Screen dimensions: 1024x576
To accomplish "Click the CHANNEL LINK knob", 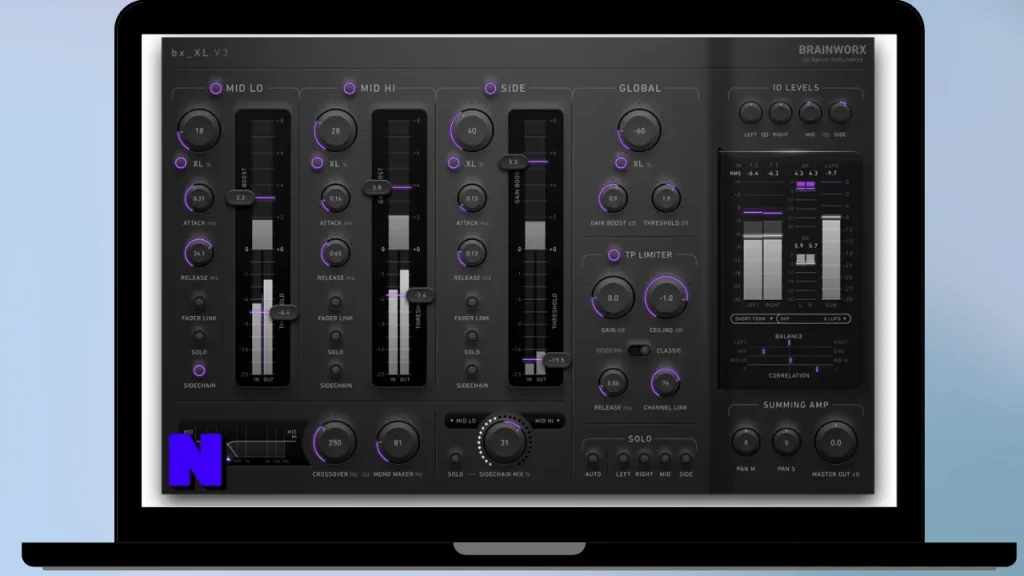I will click(x=665, y=383).
